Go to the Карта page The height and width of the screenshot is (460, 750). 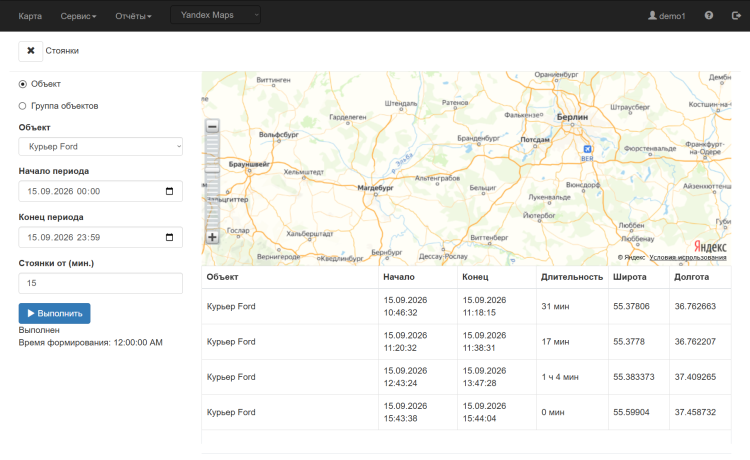pyautogui.click(x=30, y=16)
